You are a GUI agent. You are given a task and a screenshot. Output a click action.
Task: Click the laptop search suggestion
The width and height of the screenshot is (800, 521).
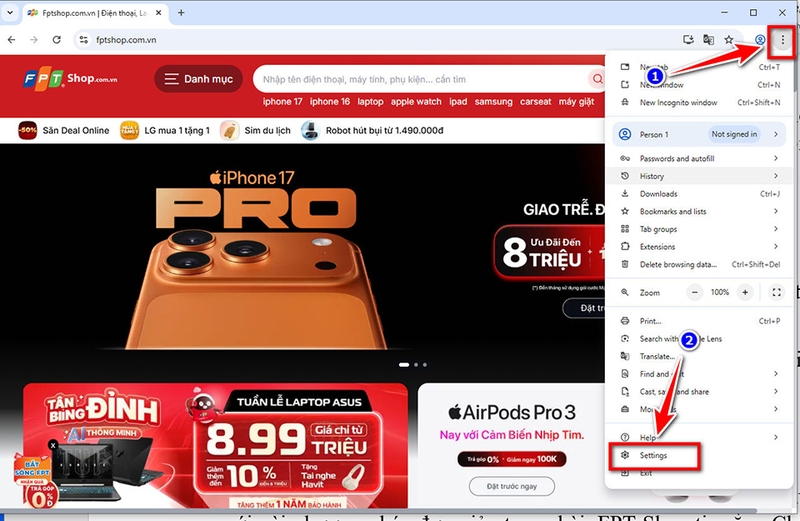point(370,102)
